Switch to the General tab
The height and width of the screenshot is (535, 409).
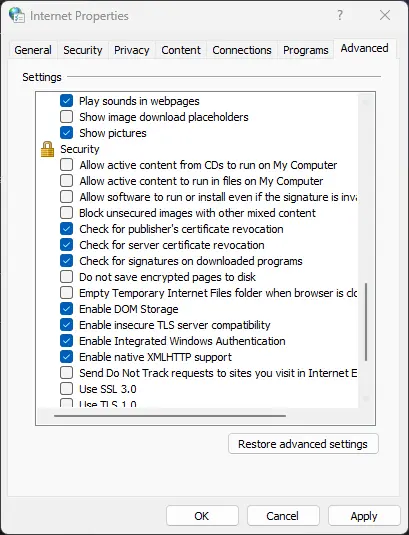coord(33,50)
